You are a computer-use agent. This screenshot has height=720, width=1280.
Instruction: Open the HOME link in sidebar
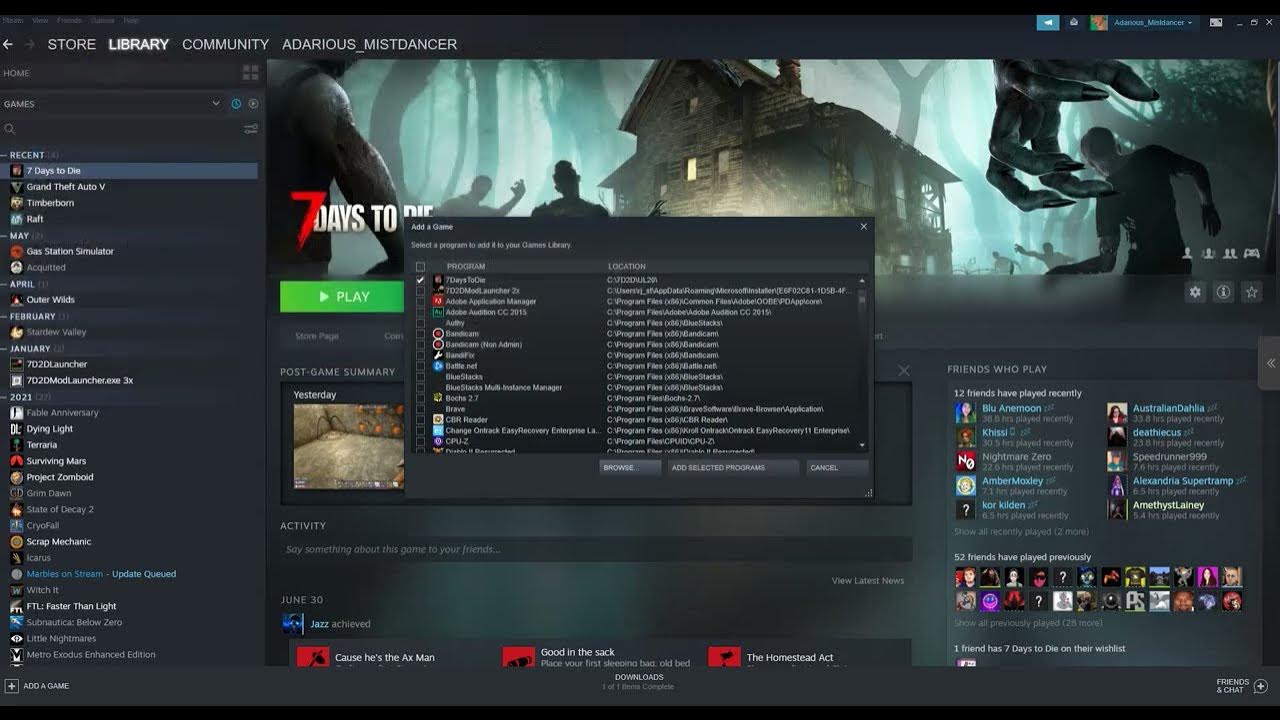(16, 73)
